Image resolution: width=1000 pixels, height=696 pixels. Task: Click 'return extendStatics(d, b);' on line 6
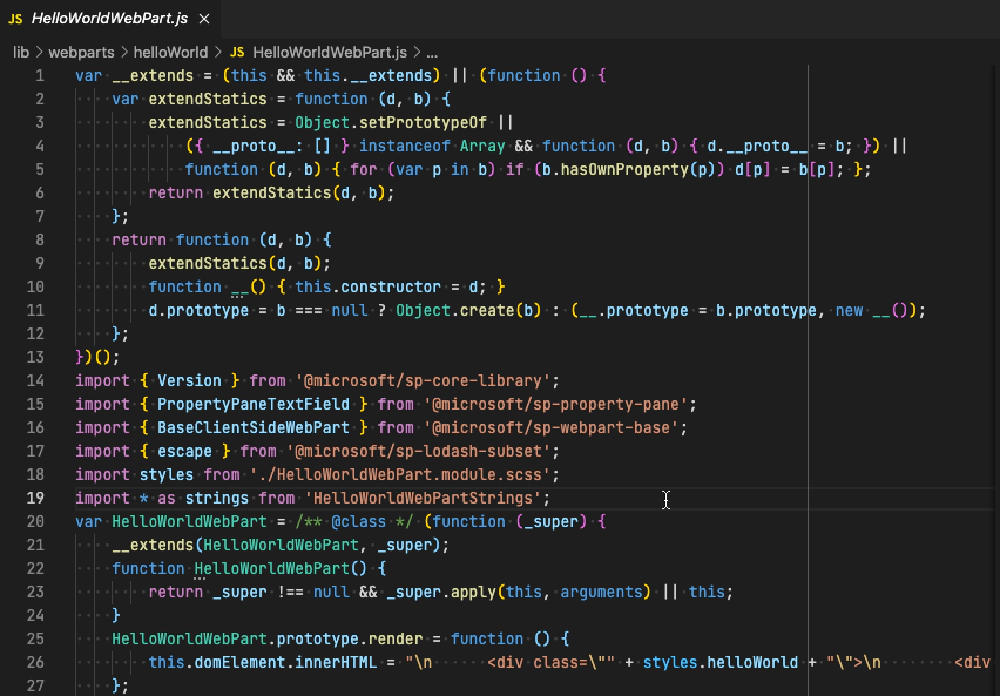click(x=272, y=193)
